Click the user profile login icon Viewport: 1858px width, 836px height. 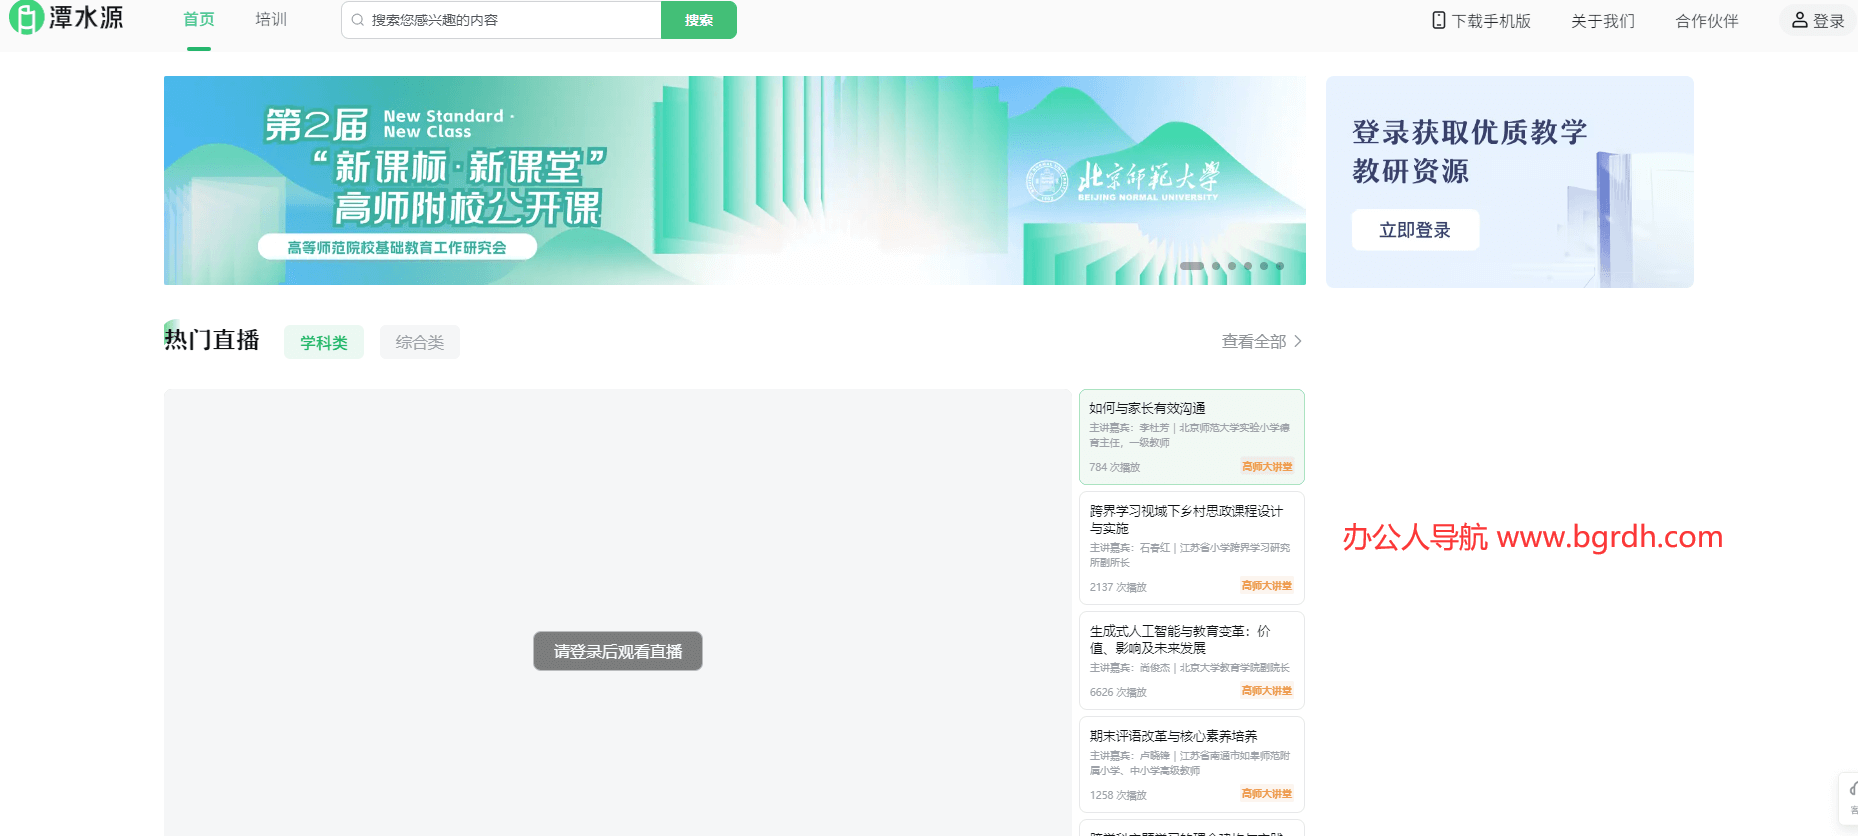coord(1799,20)
